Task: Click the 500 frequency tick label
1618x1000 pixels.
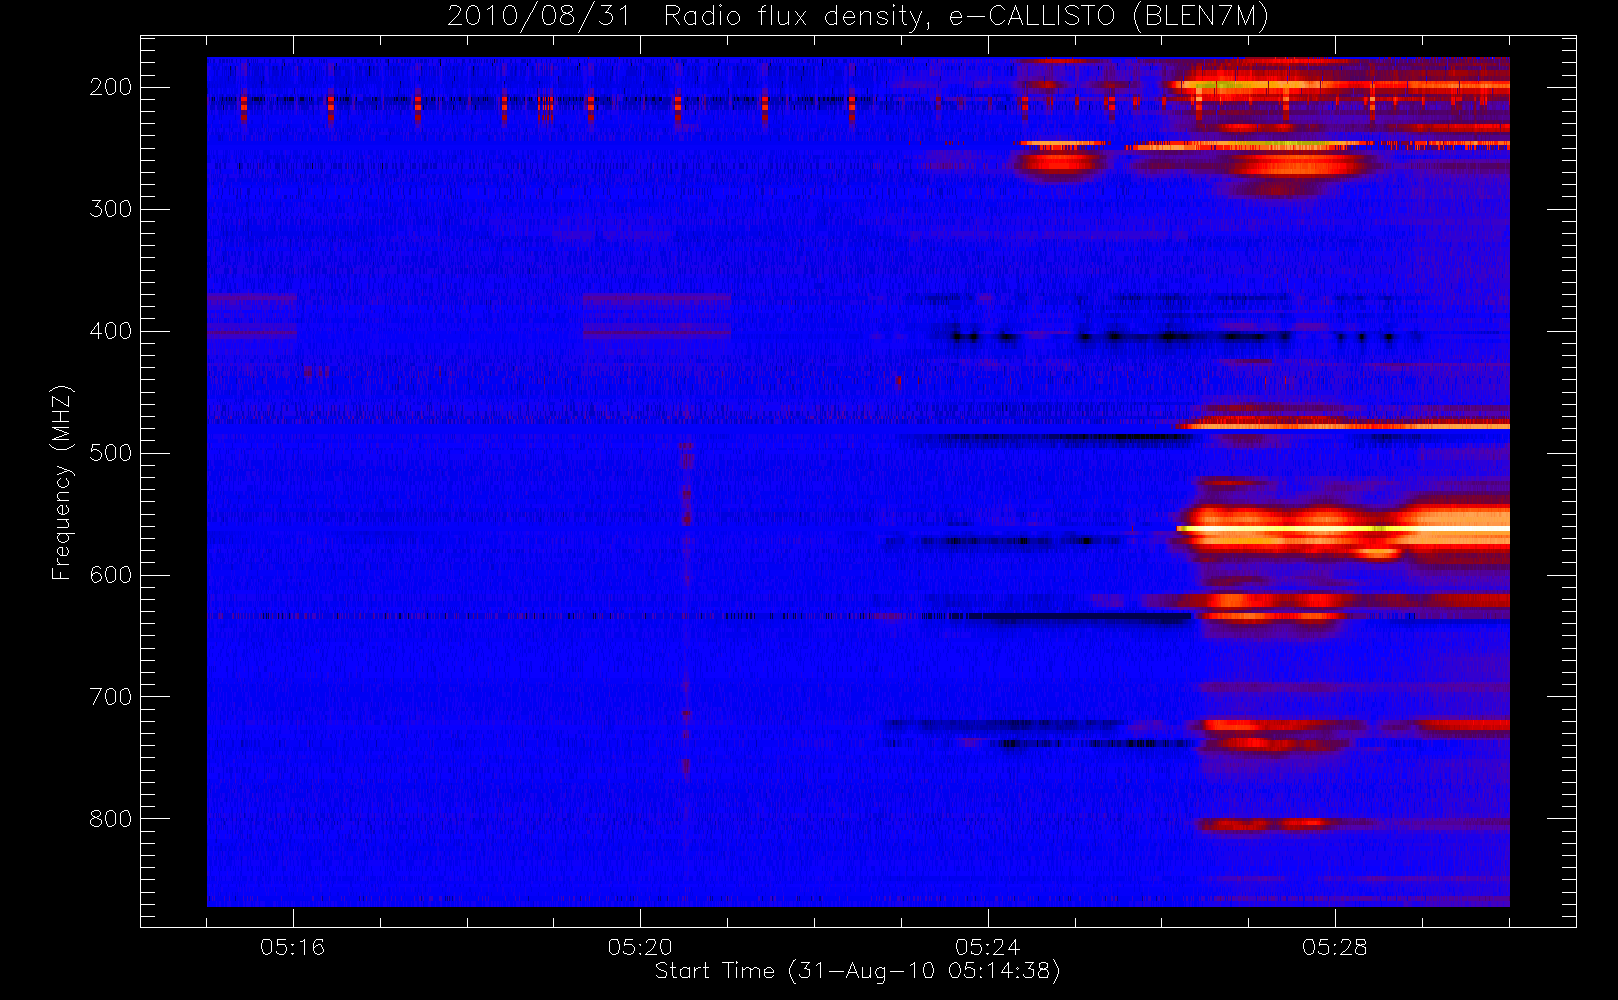Action: tap(111, 453)
